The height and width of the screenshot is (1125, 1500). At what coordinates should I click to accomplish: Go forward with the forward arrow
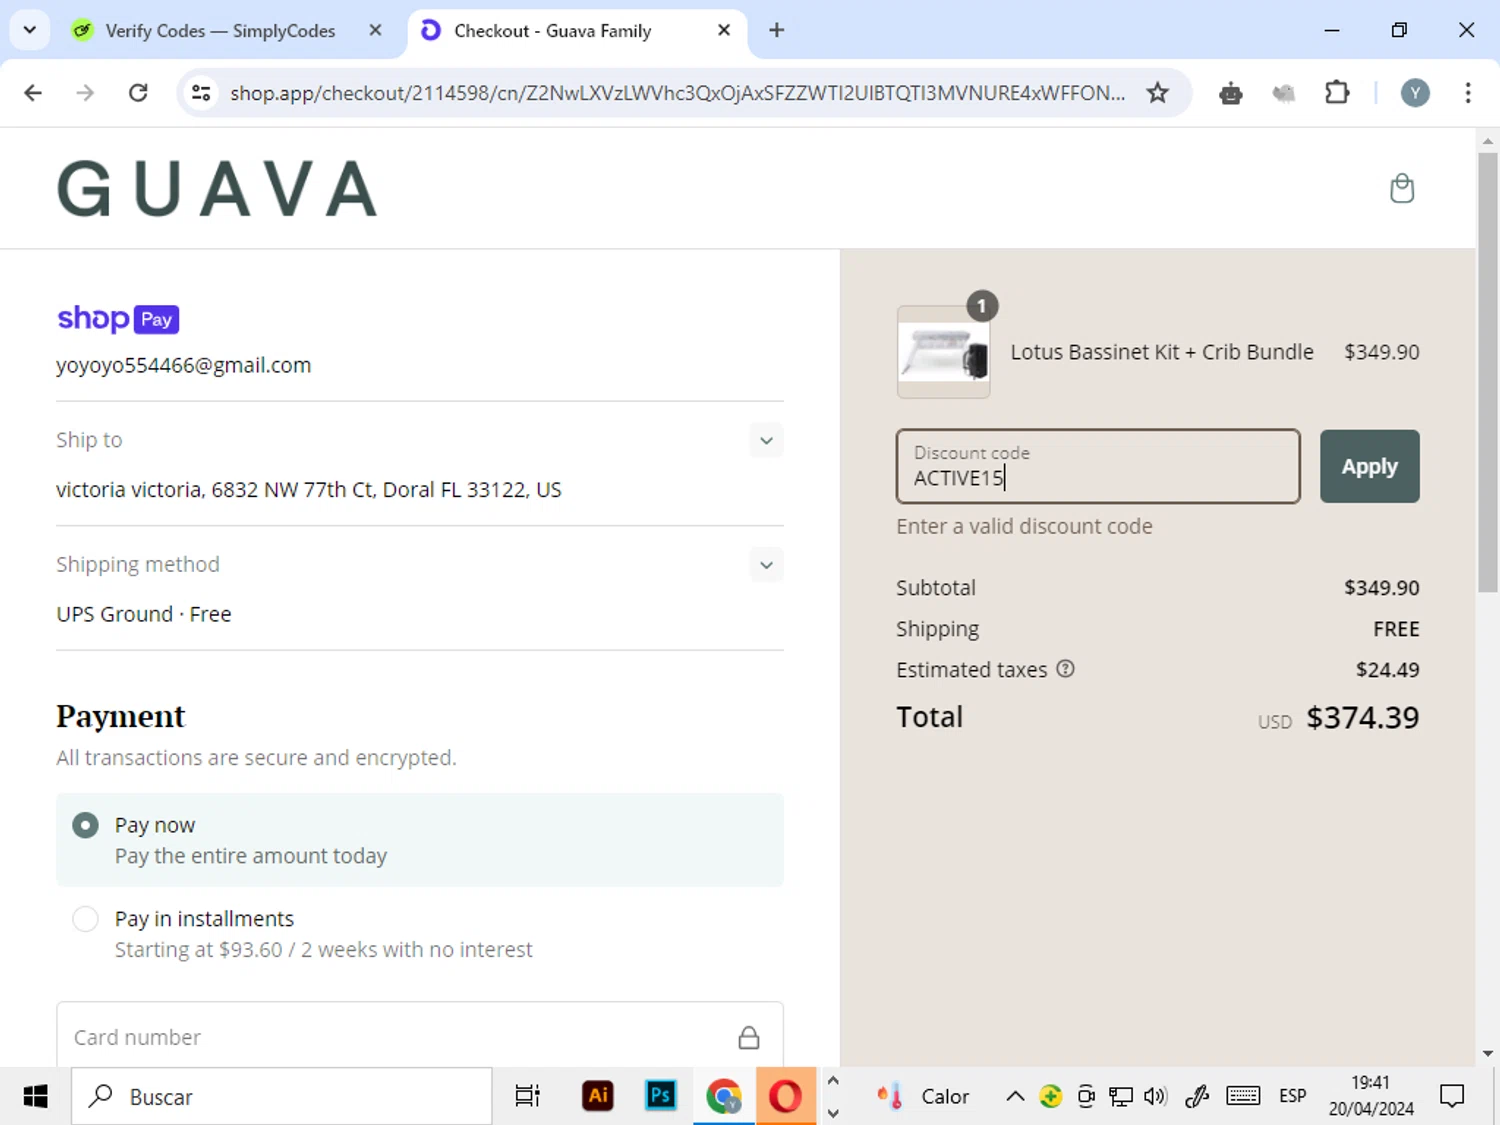tap(86, 93)
